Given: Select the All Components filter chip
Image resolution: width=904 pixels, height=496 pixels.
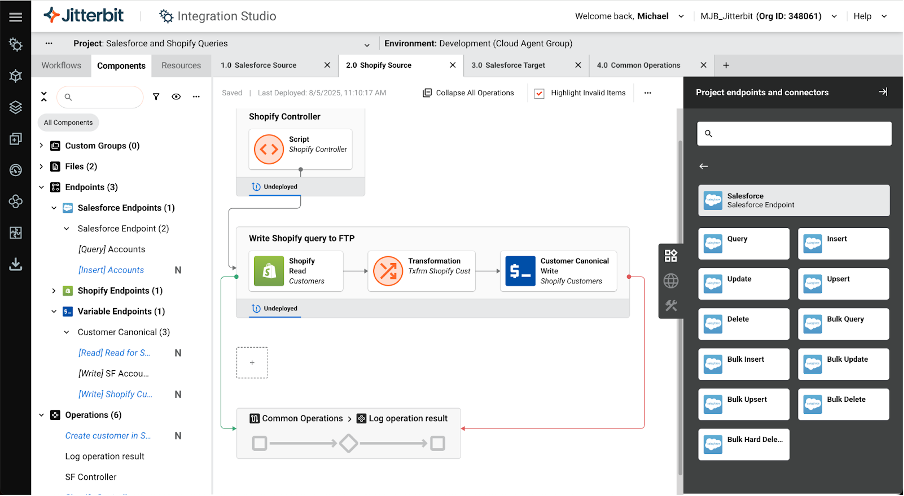Looking at the screenshot, I should 68,123.
